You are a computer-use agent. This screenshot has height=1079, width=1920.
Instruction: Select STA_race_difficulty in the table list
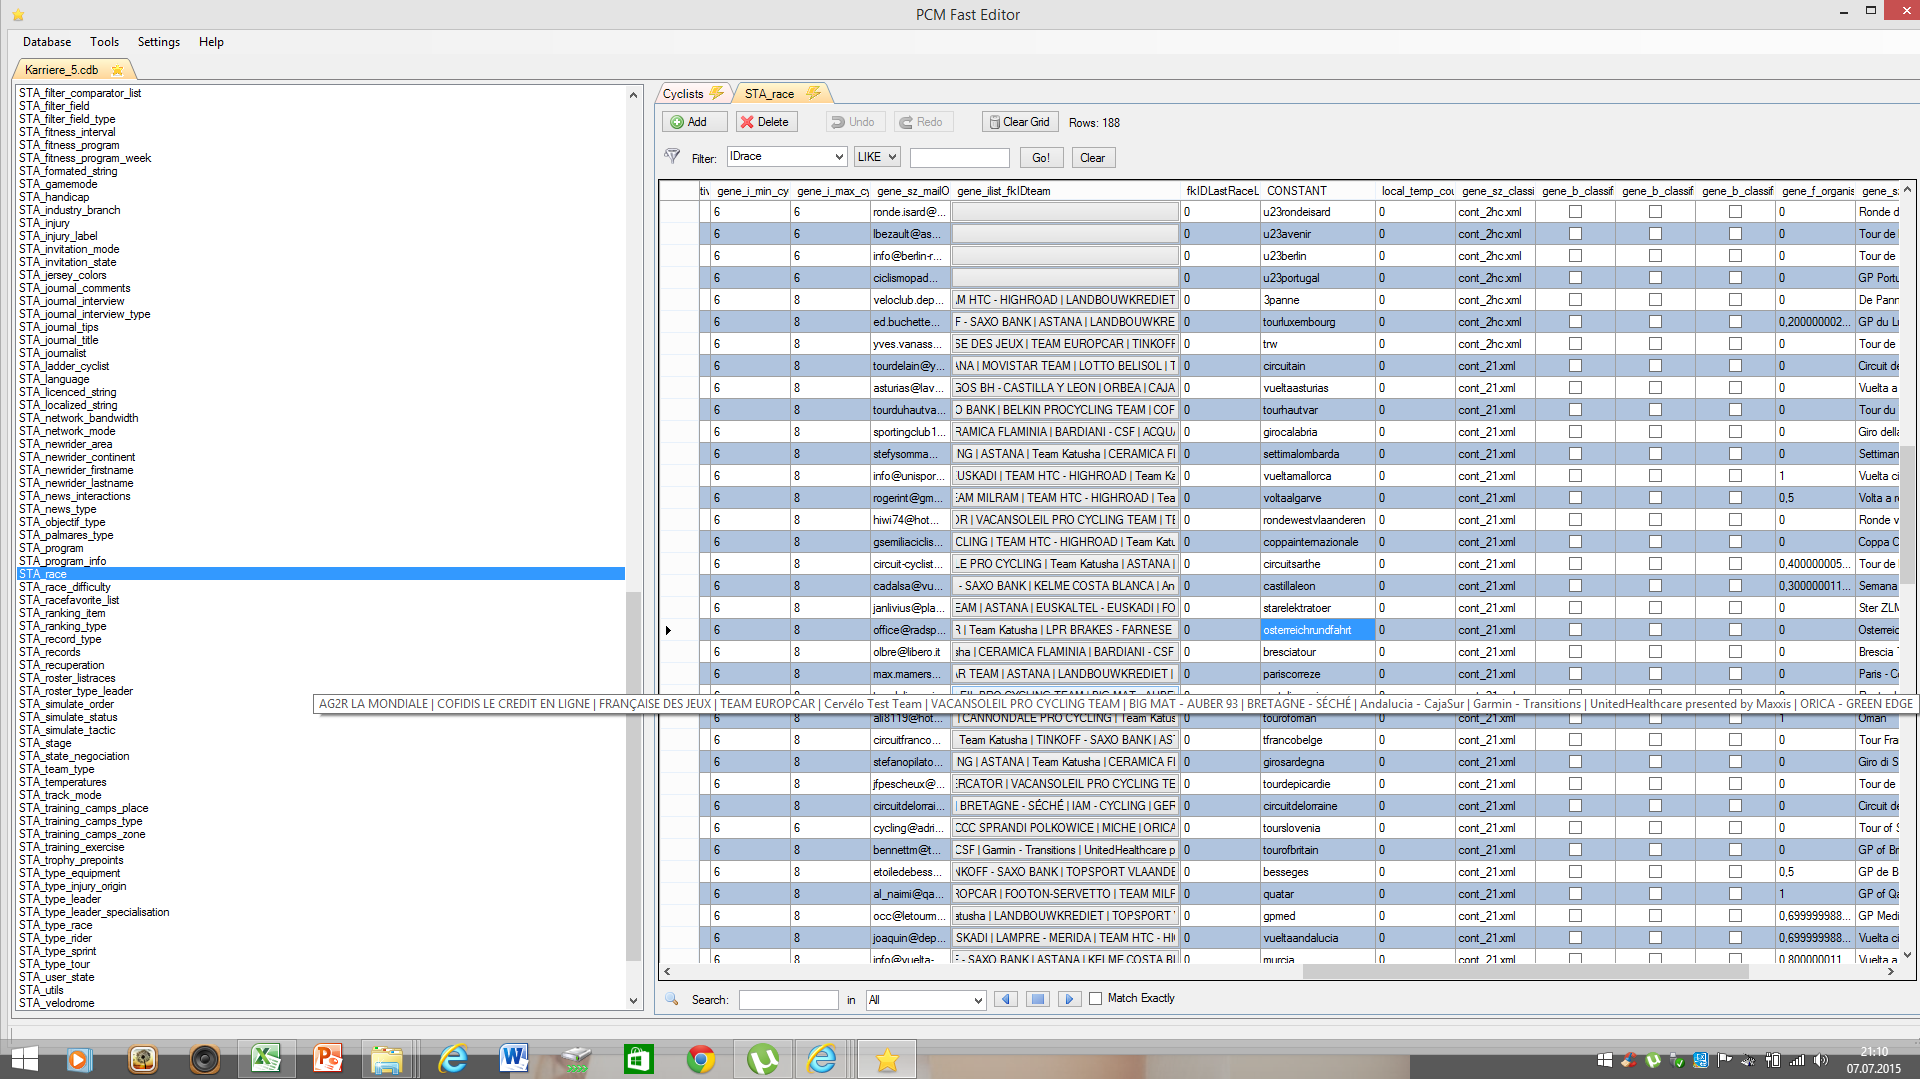pos(65,587)
